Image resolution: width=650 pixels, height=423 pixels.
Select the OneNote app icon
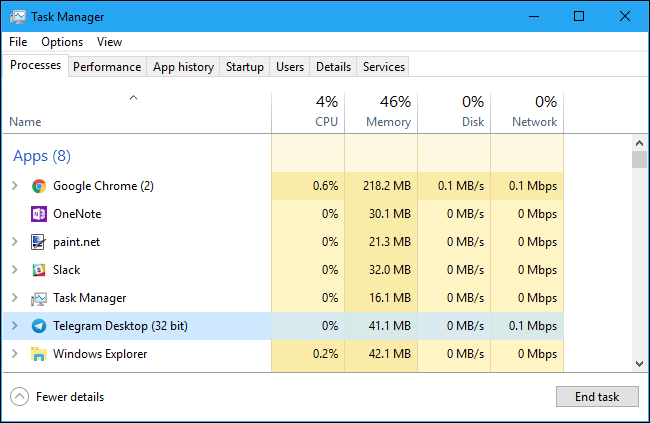39,214
